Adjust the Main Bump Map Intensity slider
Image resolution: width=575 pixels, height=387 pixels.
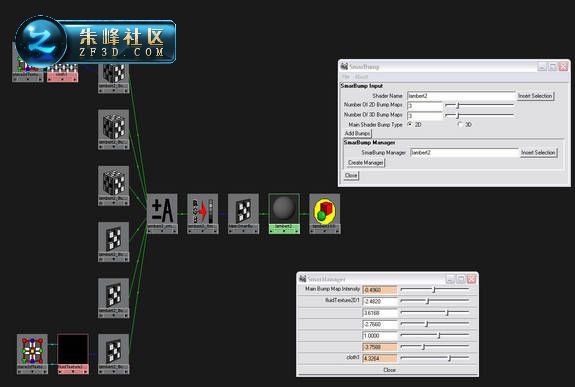tap(435, 290)
